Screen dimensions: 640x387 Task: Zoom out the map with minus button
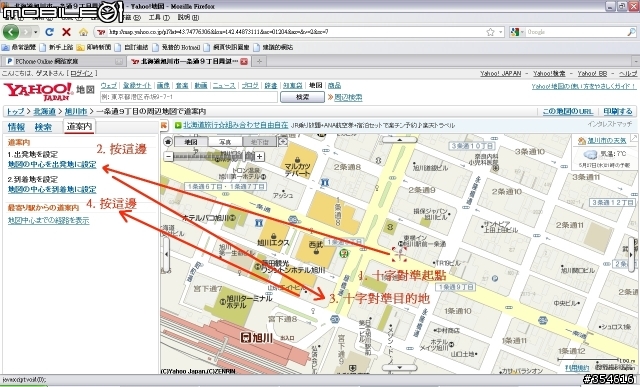tap(169, 156)
